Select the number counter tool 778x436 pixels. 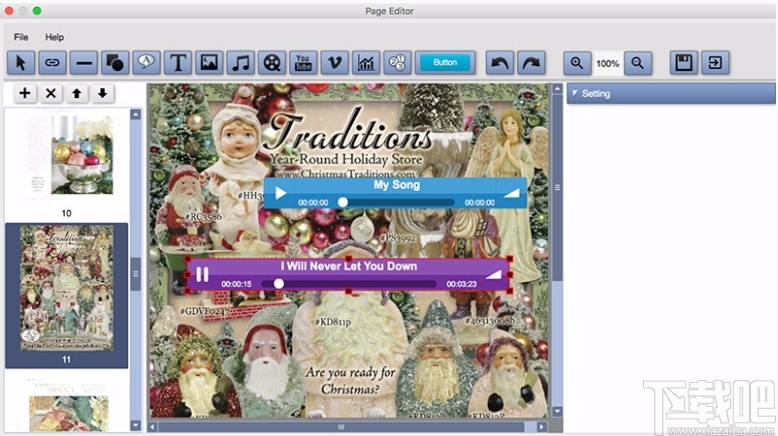(x=397, y=63)
